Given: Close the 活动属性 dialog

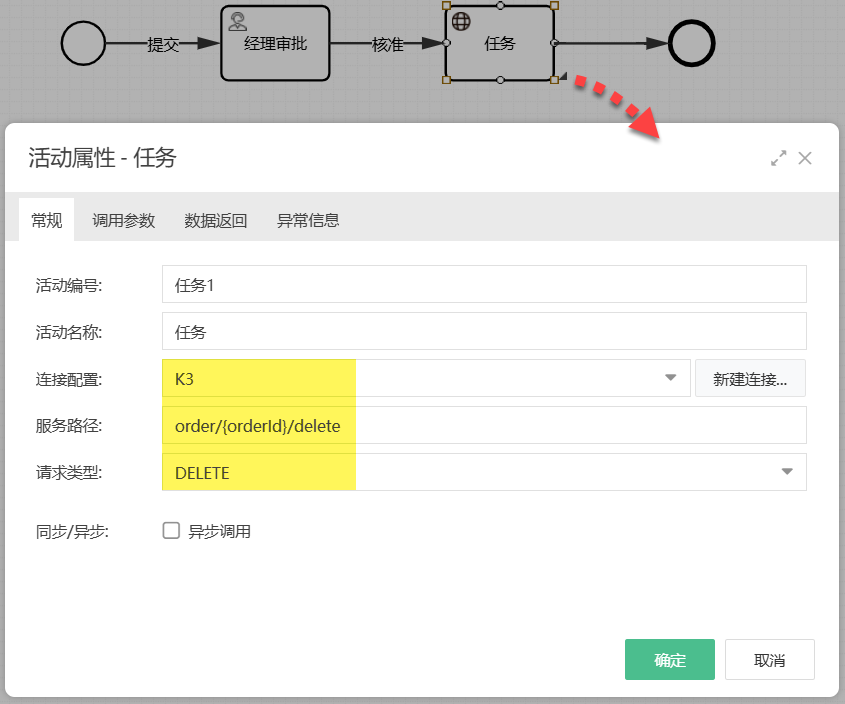Looking at the screenshot, I should coord(805,158).
